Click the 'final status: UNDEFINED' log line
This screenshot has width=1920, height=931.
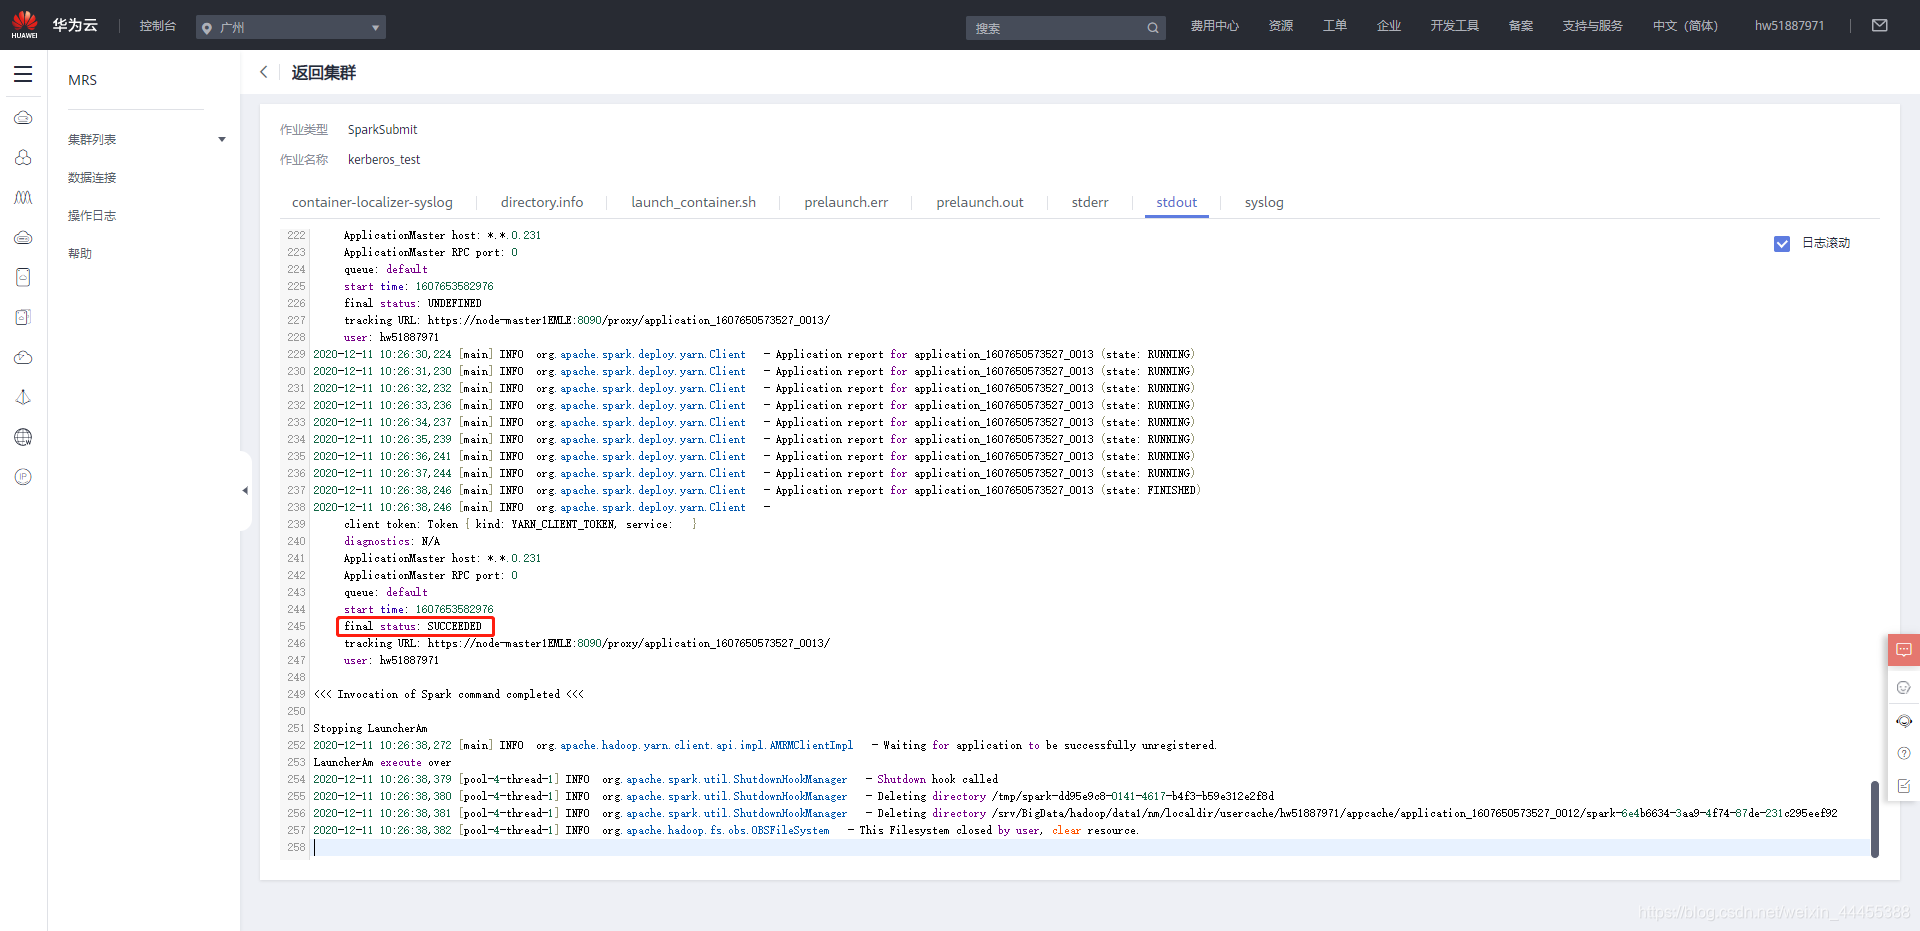click(413, 304)
